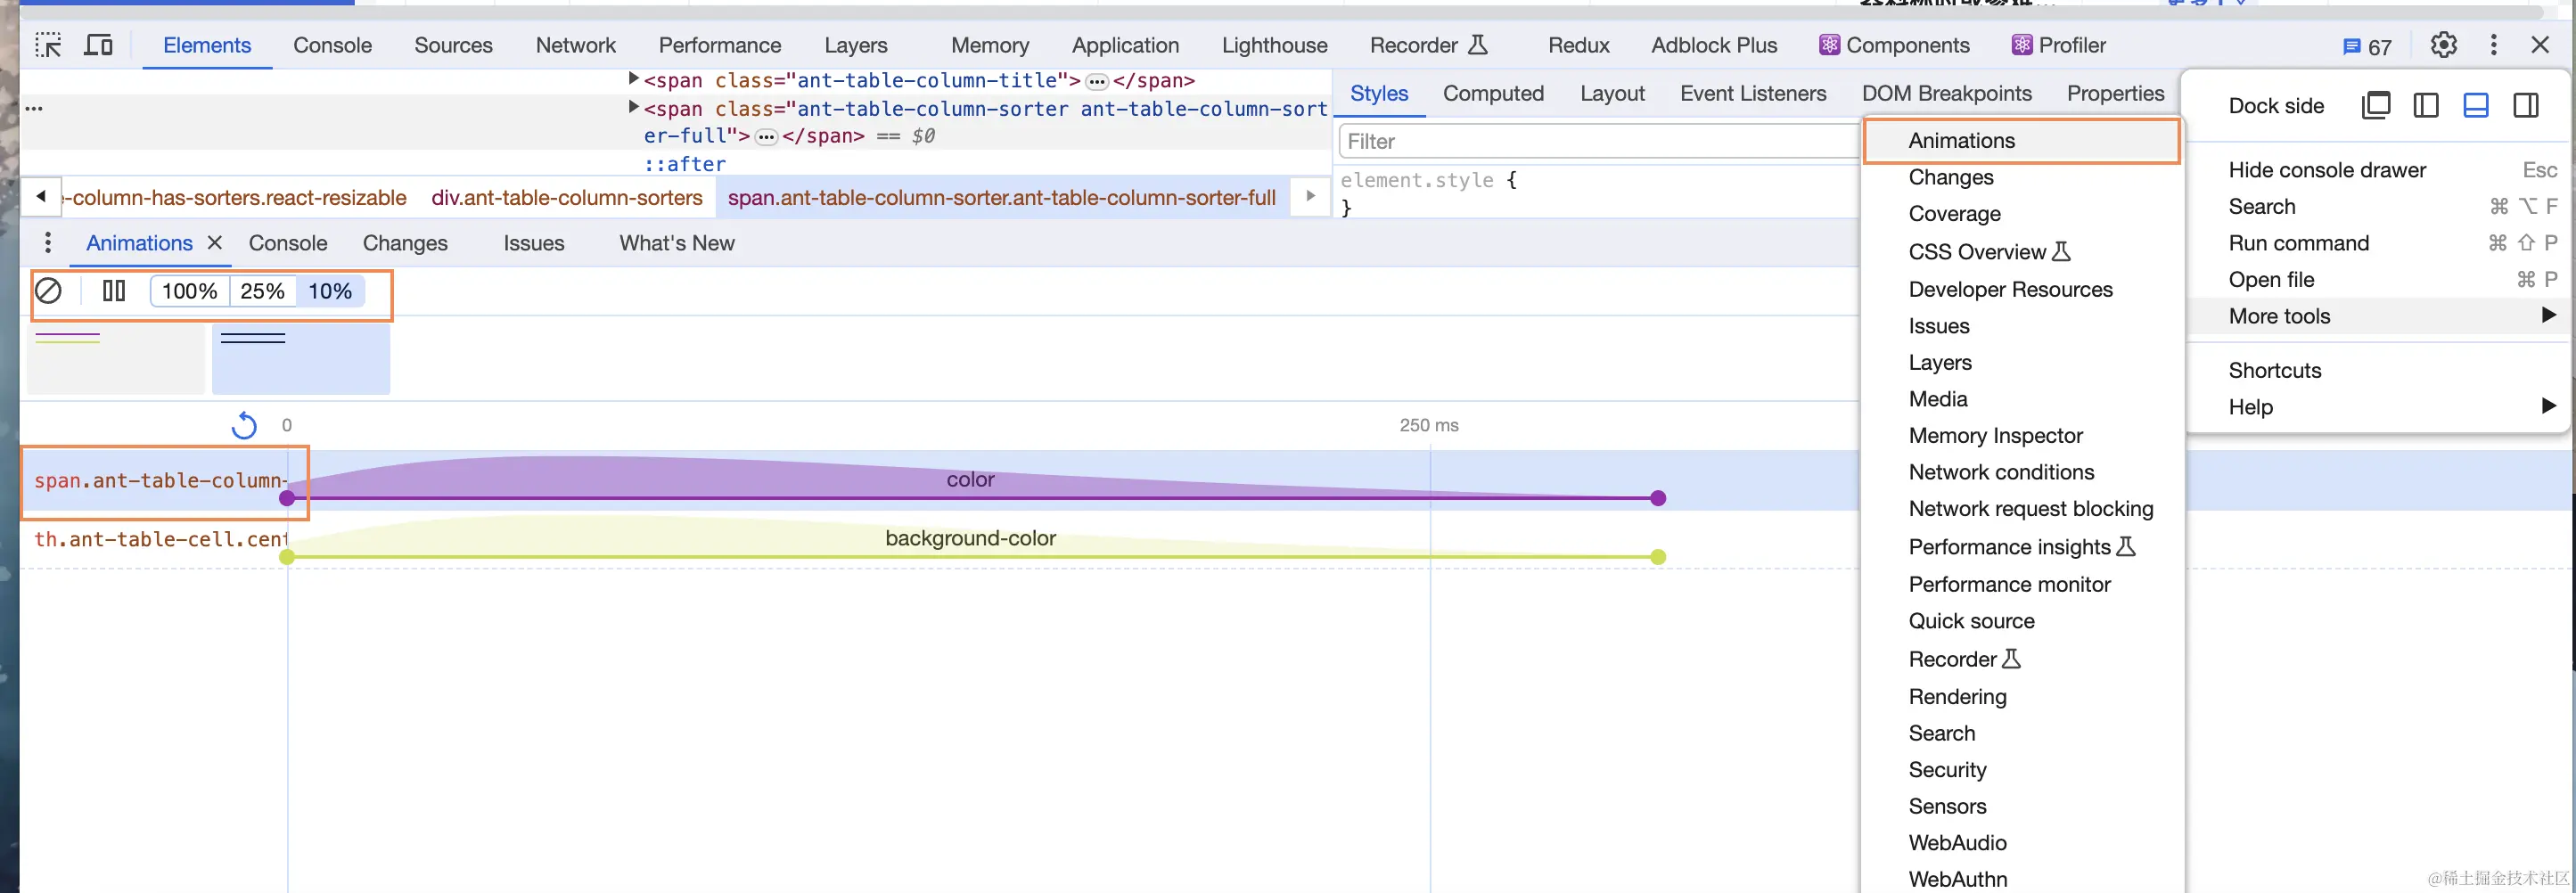This screenshot has height=893, width=2576.
Task: Pause all animations
Action: pos(114,291)
